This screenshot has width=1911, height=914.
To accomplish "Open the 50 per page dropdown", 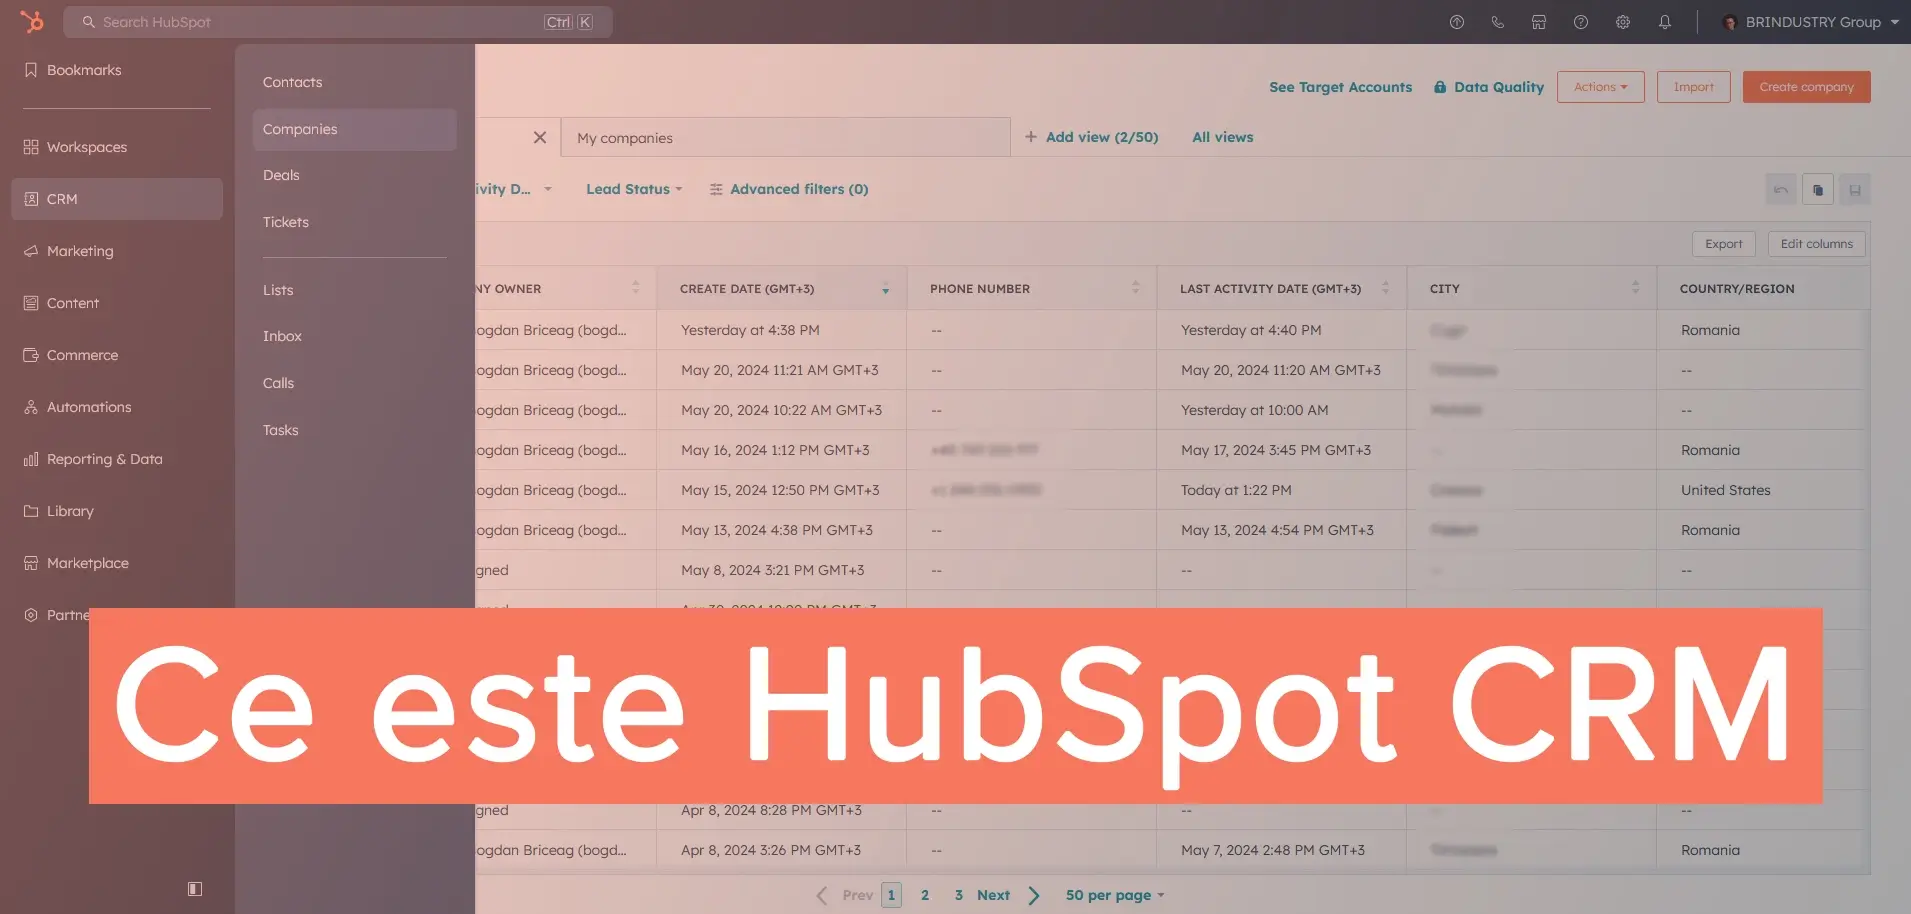I will 1115,895.
